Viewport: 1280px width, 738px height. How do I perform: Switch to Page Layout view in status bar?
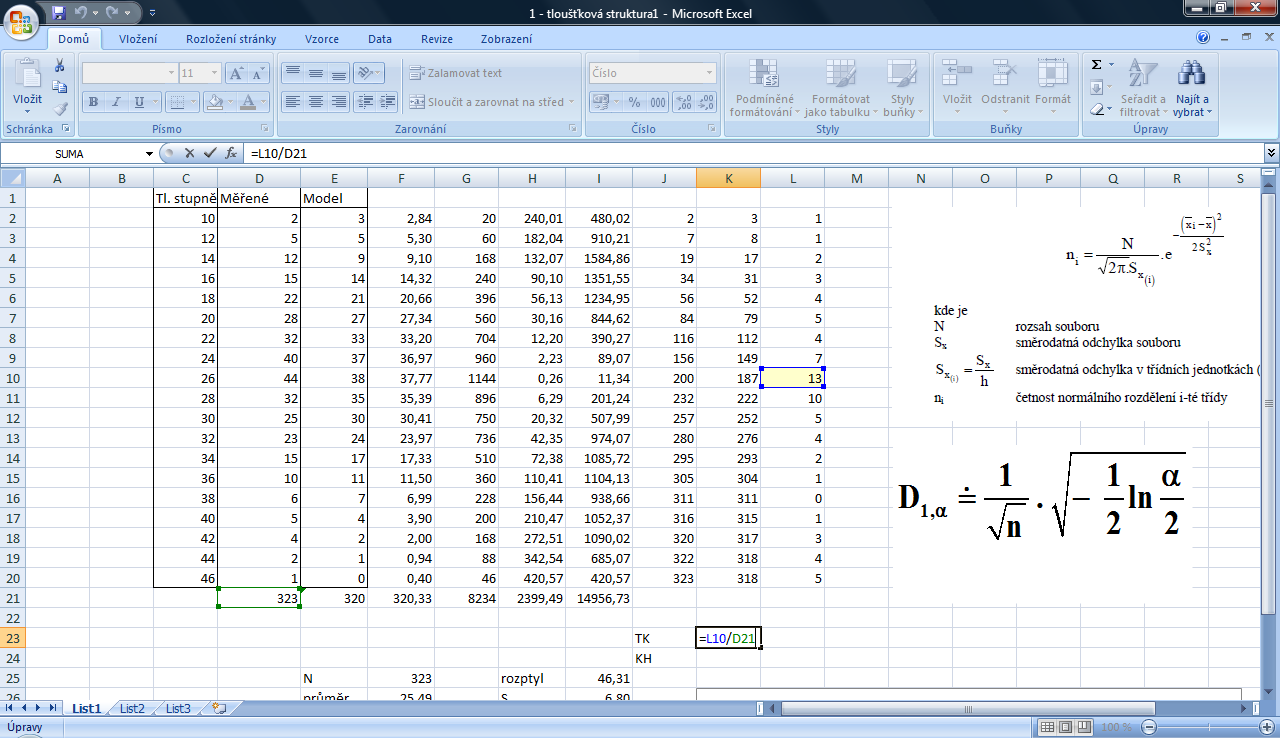tap(1067, 727)
